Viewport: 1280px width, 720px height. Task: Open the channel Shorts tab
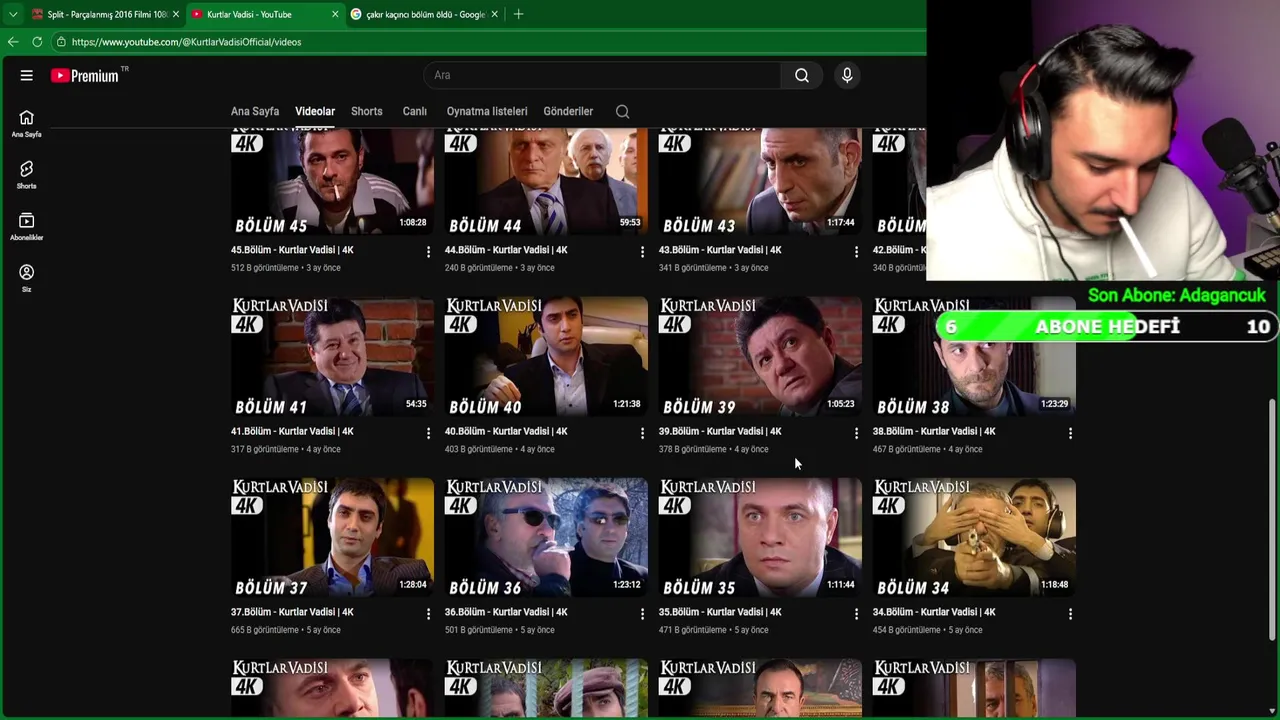coord(367,111)
